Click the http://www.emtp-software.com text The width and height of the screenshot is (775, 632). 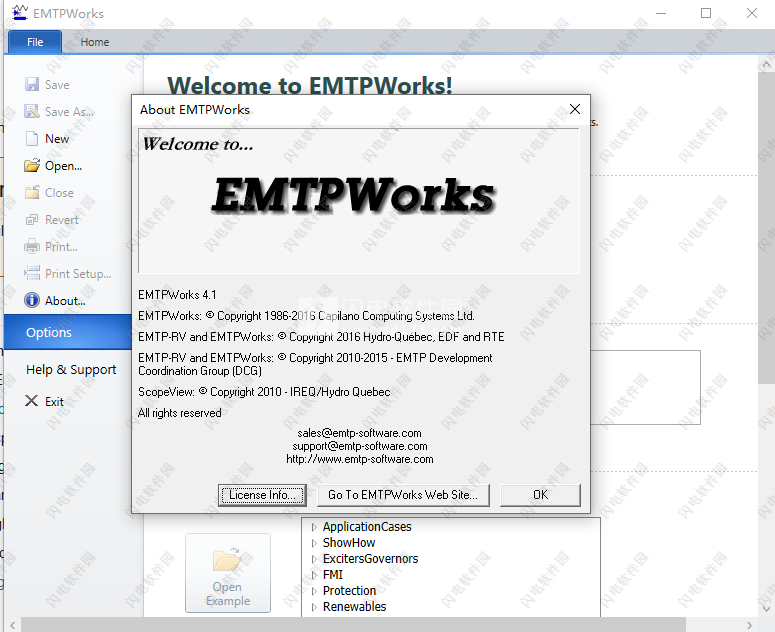click(360, 459)
